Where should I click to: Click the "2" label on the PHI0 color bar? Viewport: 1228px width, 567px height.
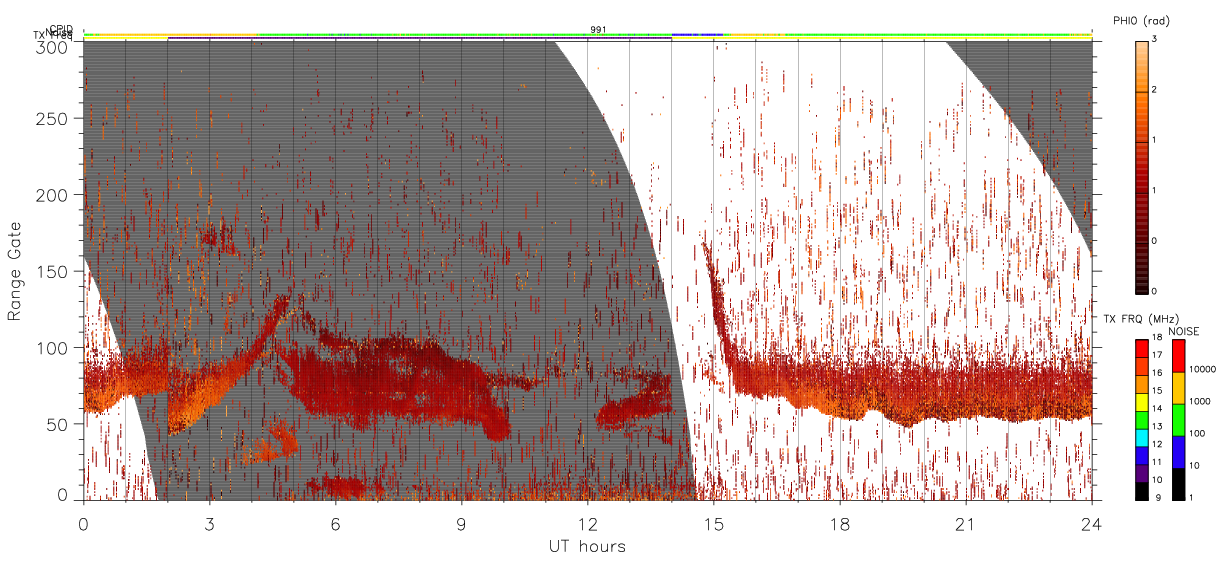point(1154,90)
